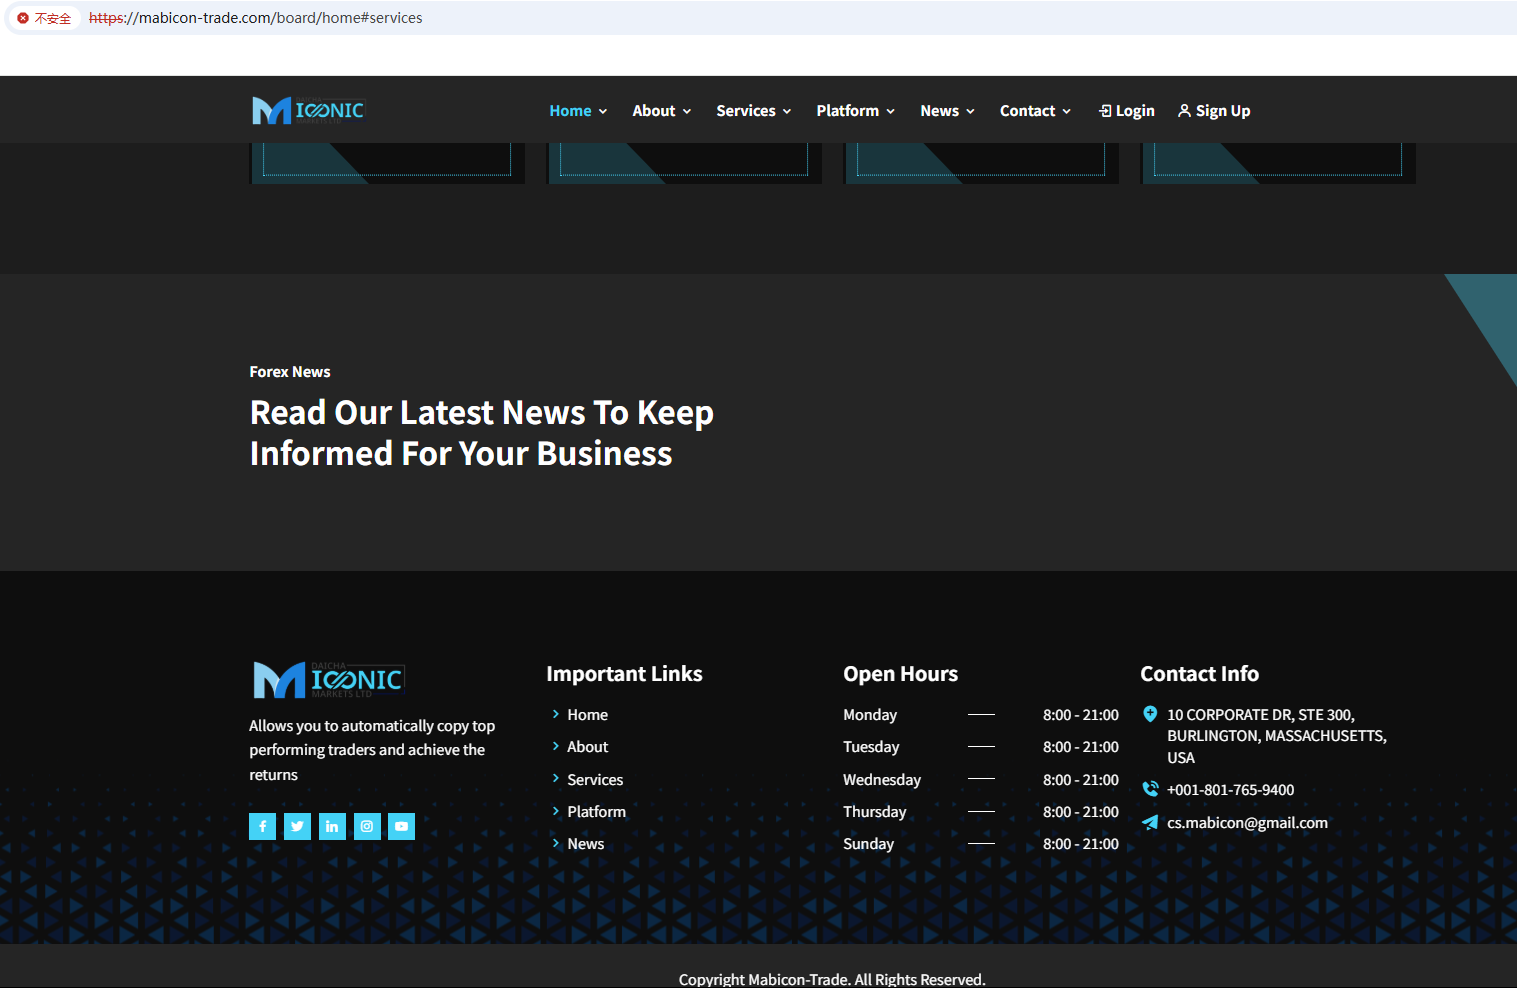Screen dimensions: 1517x988
Task: Expand the News dropdown arrow in navbar
Action: click(x=970, y=111)
